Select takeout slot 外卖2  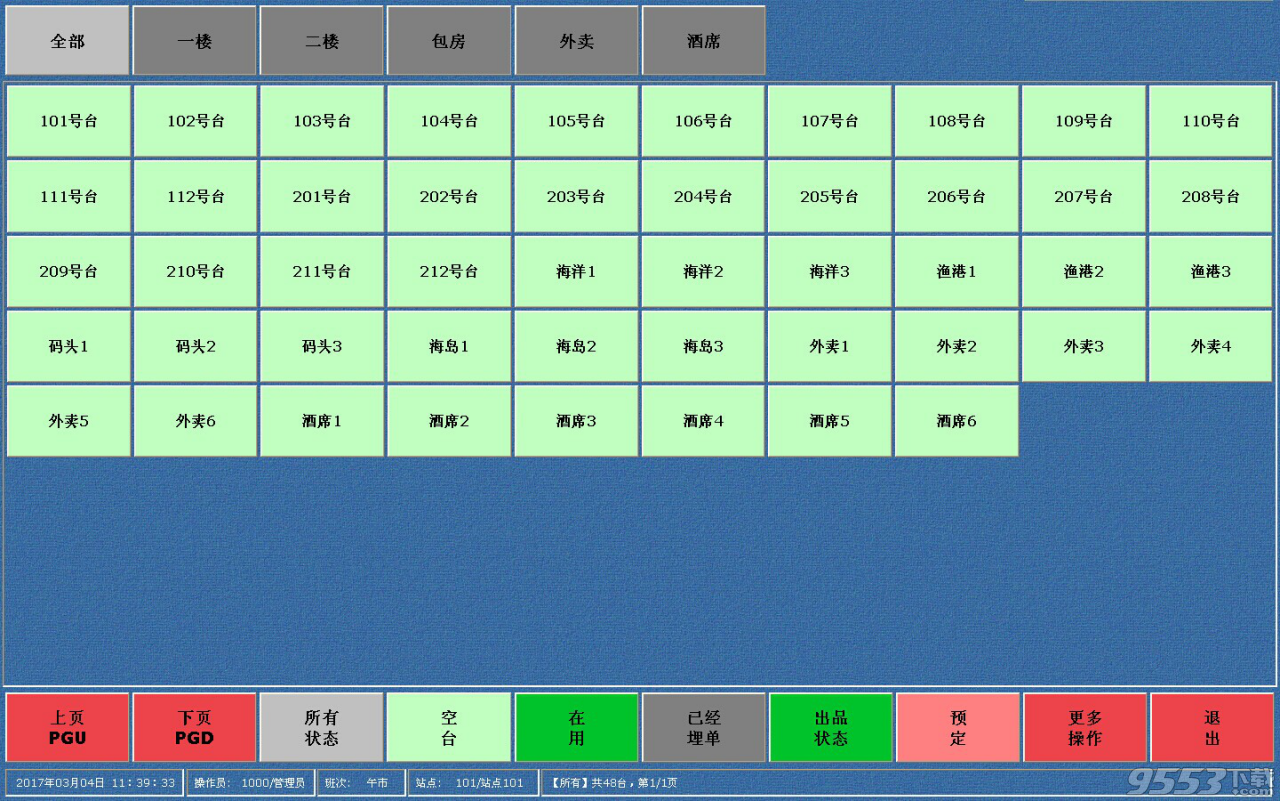coord(956,346)
